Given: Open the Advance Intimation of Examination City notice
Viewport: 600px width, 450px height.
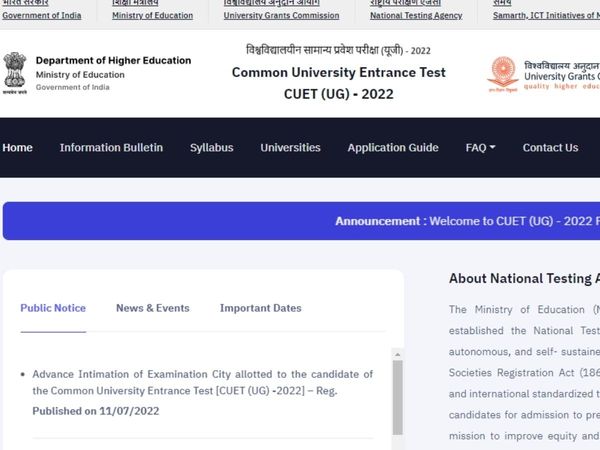Looking at the screenshot, I should (202, 382).
